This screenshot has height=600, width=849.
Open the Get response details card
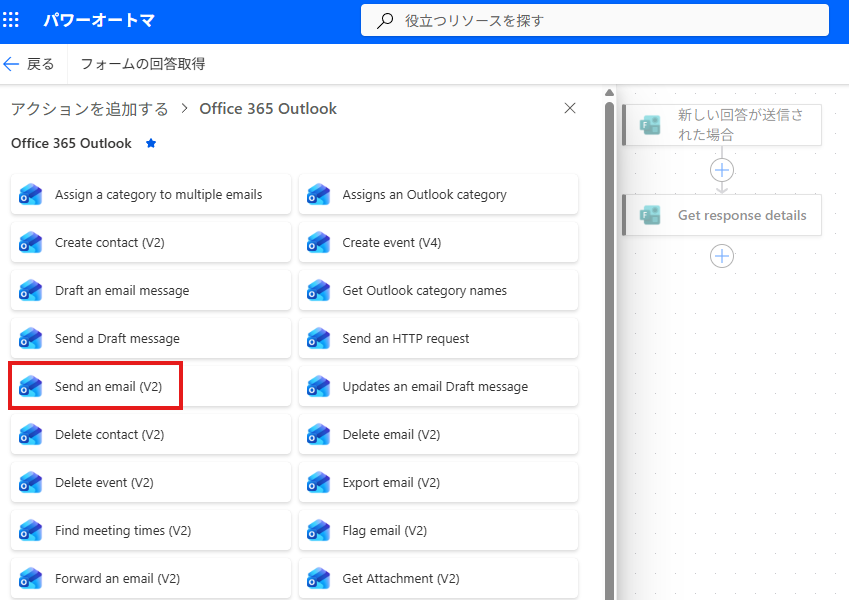(722, 215)
